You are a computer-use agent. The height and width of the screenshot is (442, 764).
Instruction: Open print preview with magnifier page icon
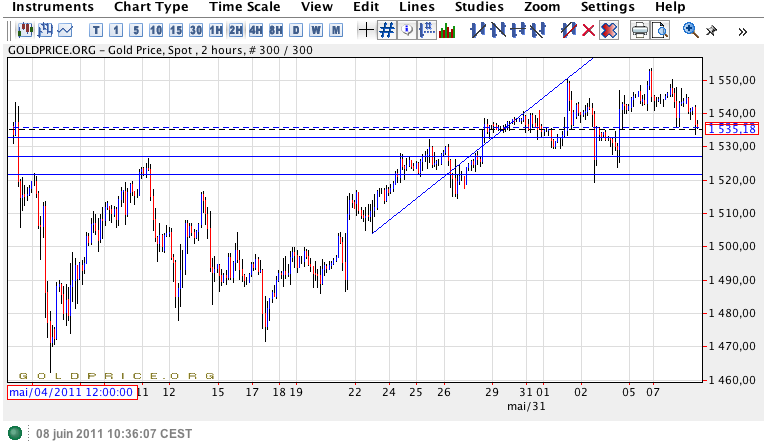pos(660,30)
